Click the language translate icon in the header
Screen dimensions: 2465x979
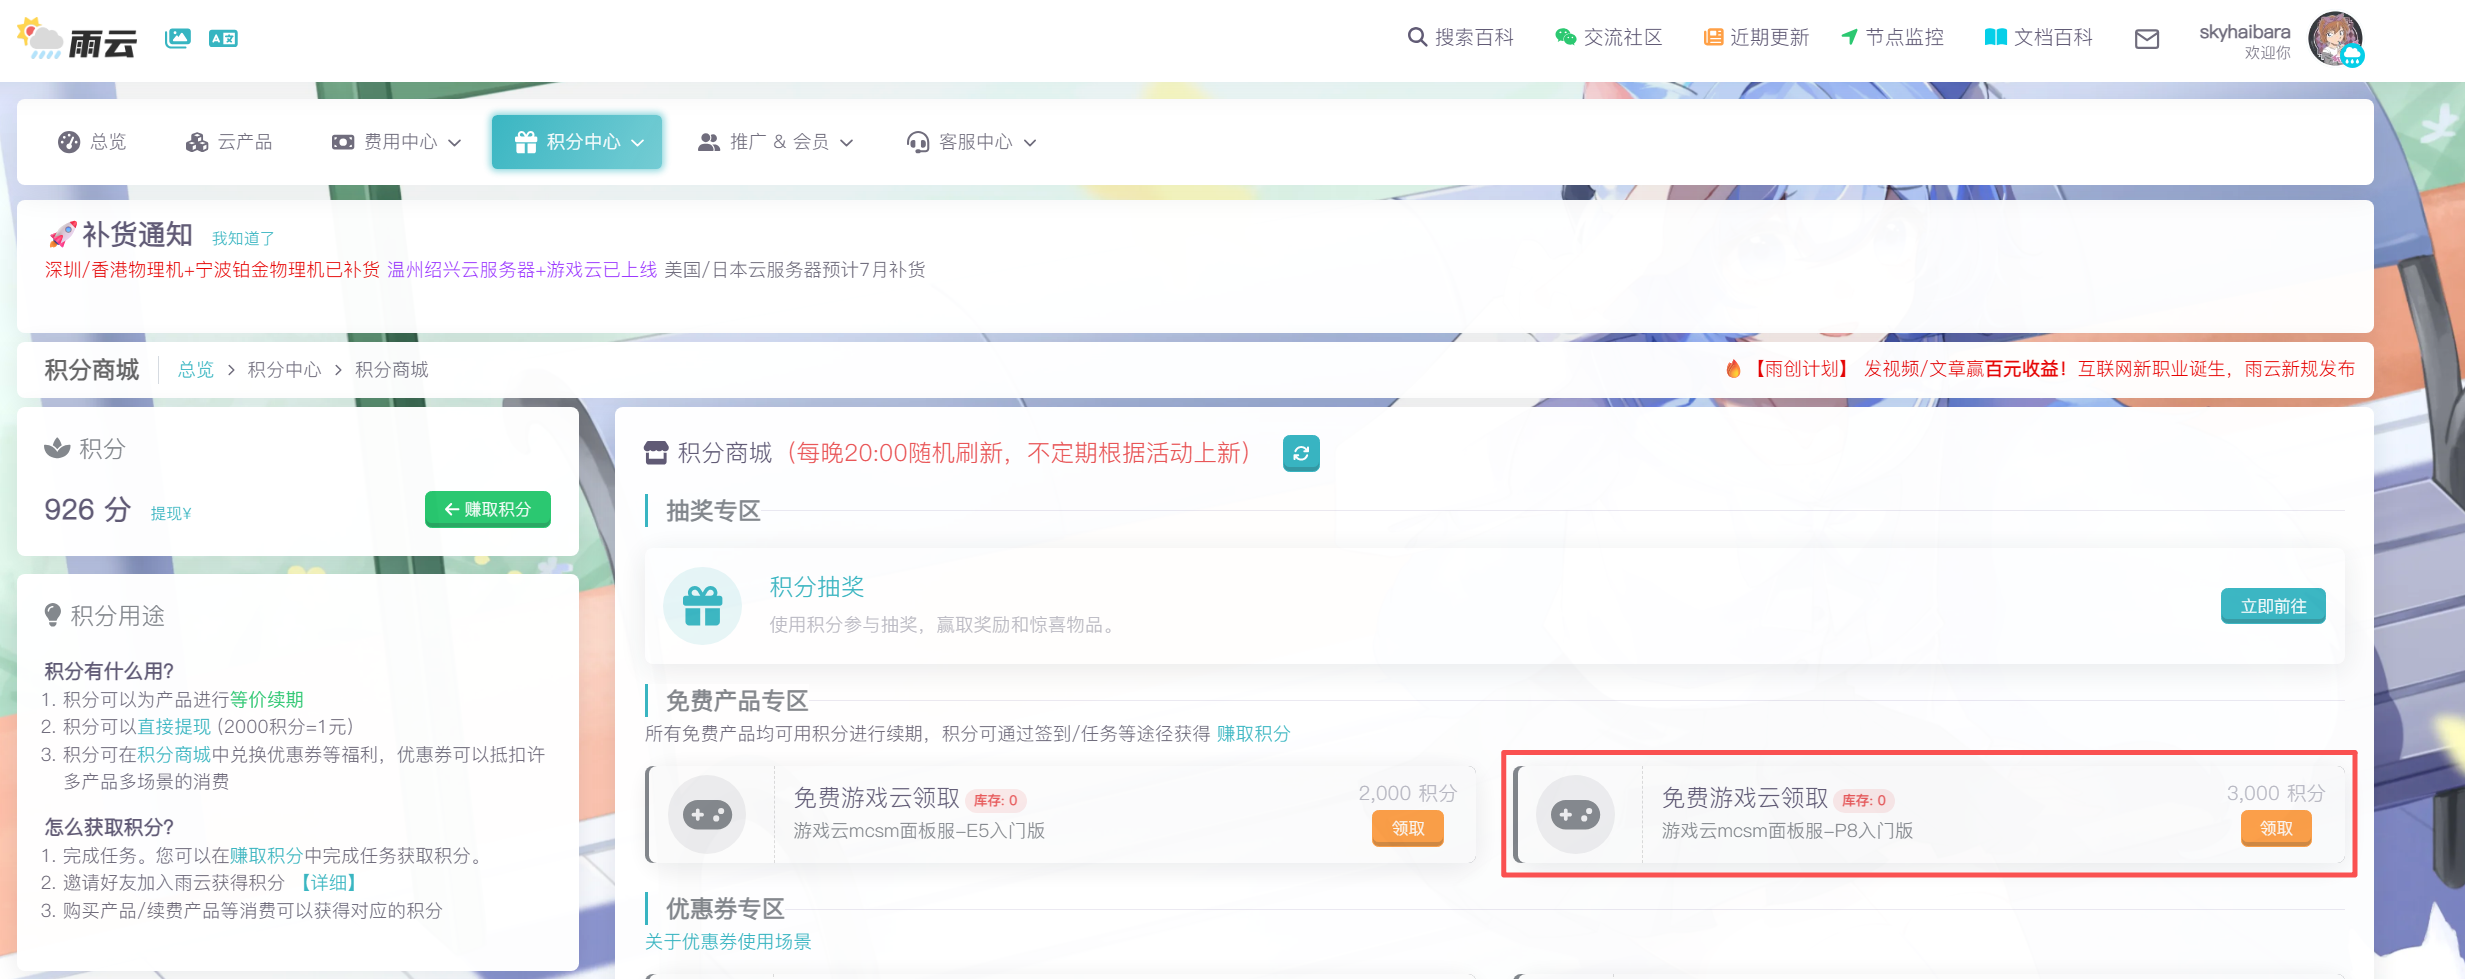[223, 38]
